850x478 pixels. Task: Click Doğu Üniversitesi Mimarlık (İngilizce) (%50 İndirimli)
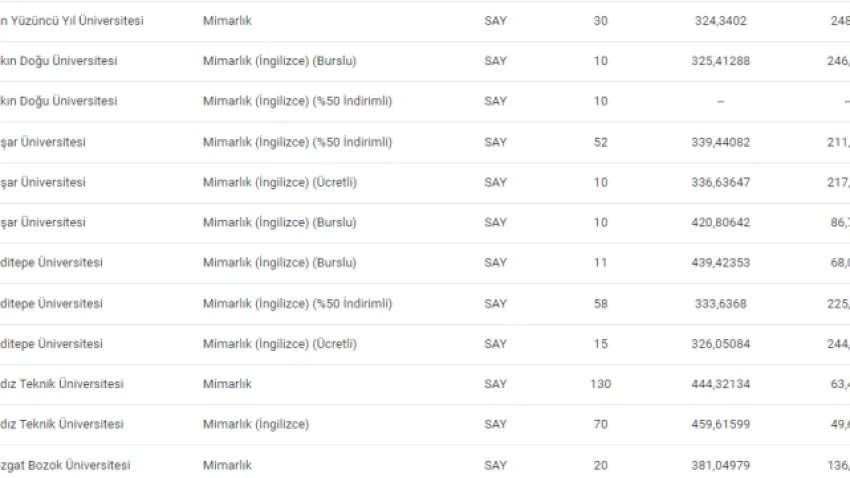[298, 101]
